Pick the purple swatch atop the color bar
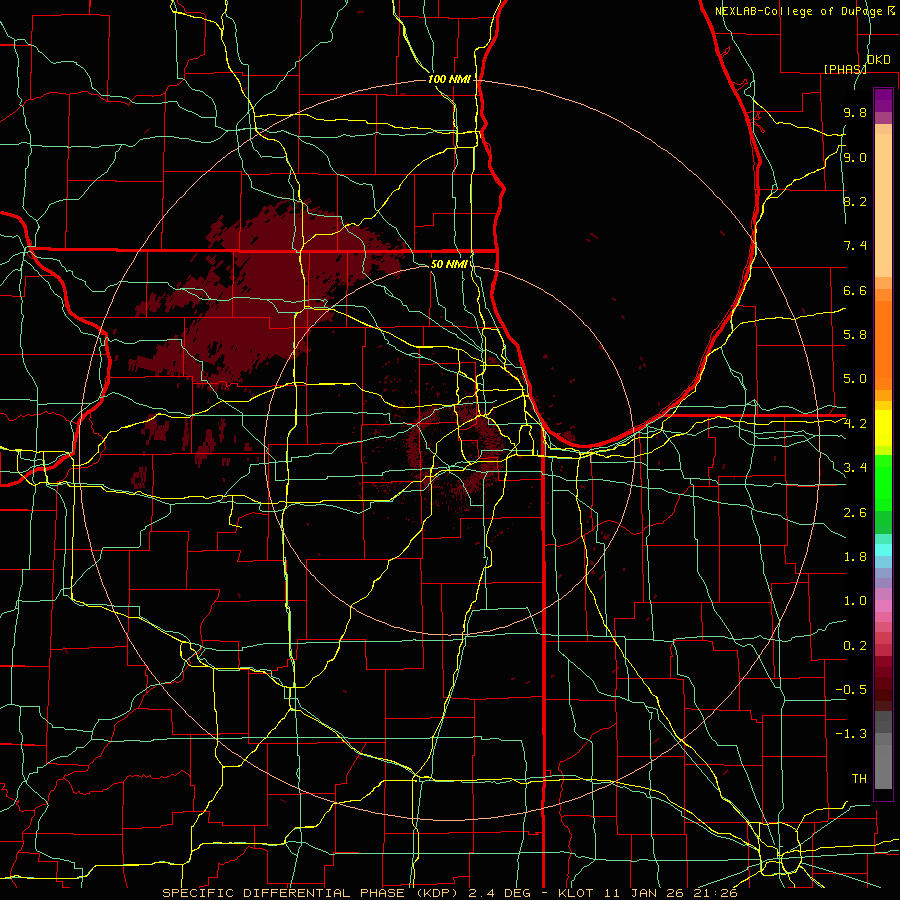The height and width of the screenshot is (900, 900). tap(883, 100)
